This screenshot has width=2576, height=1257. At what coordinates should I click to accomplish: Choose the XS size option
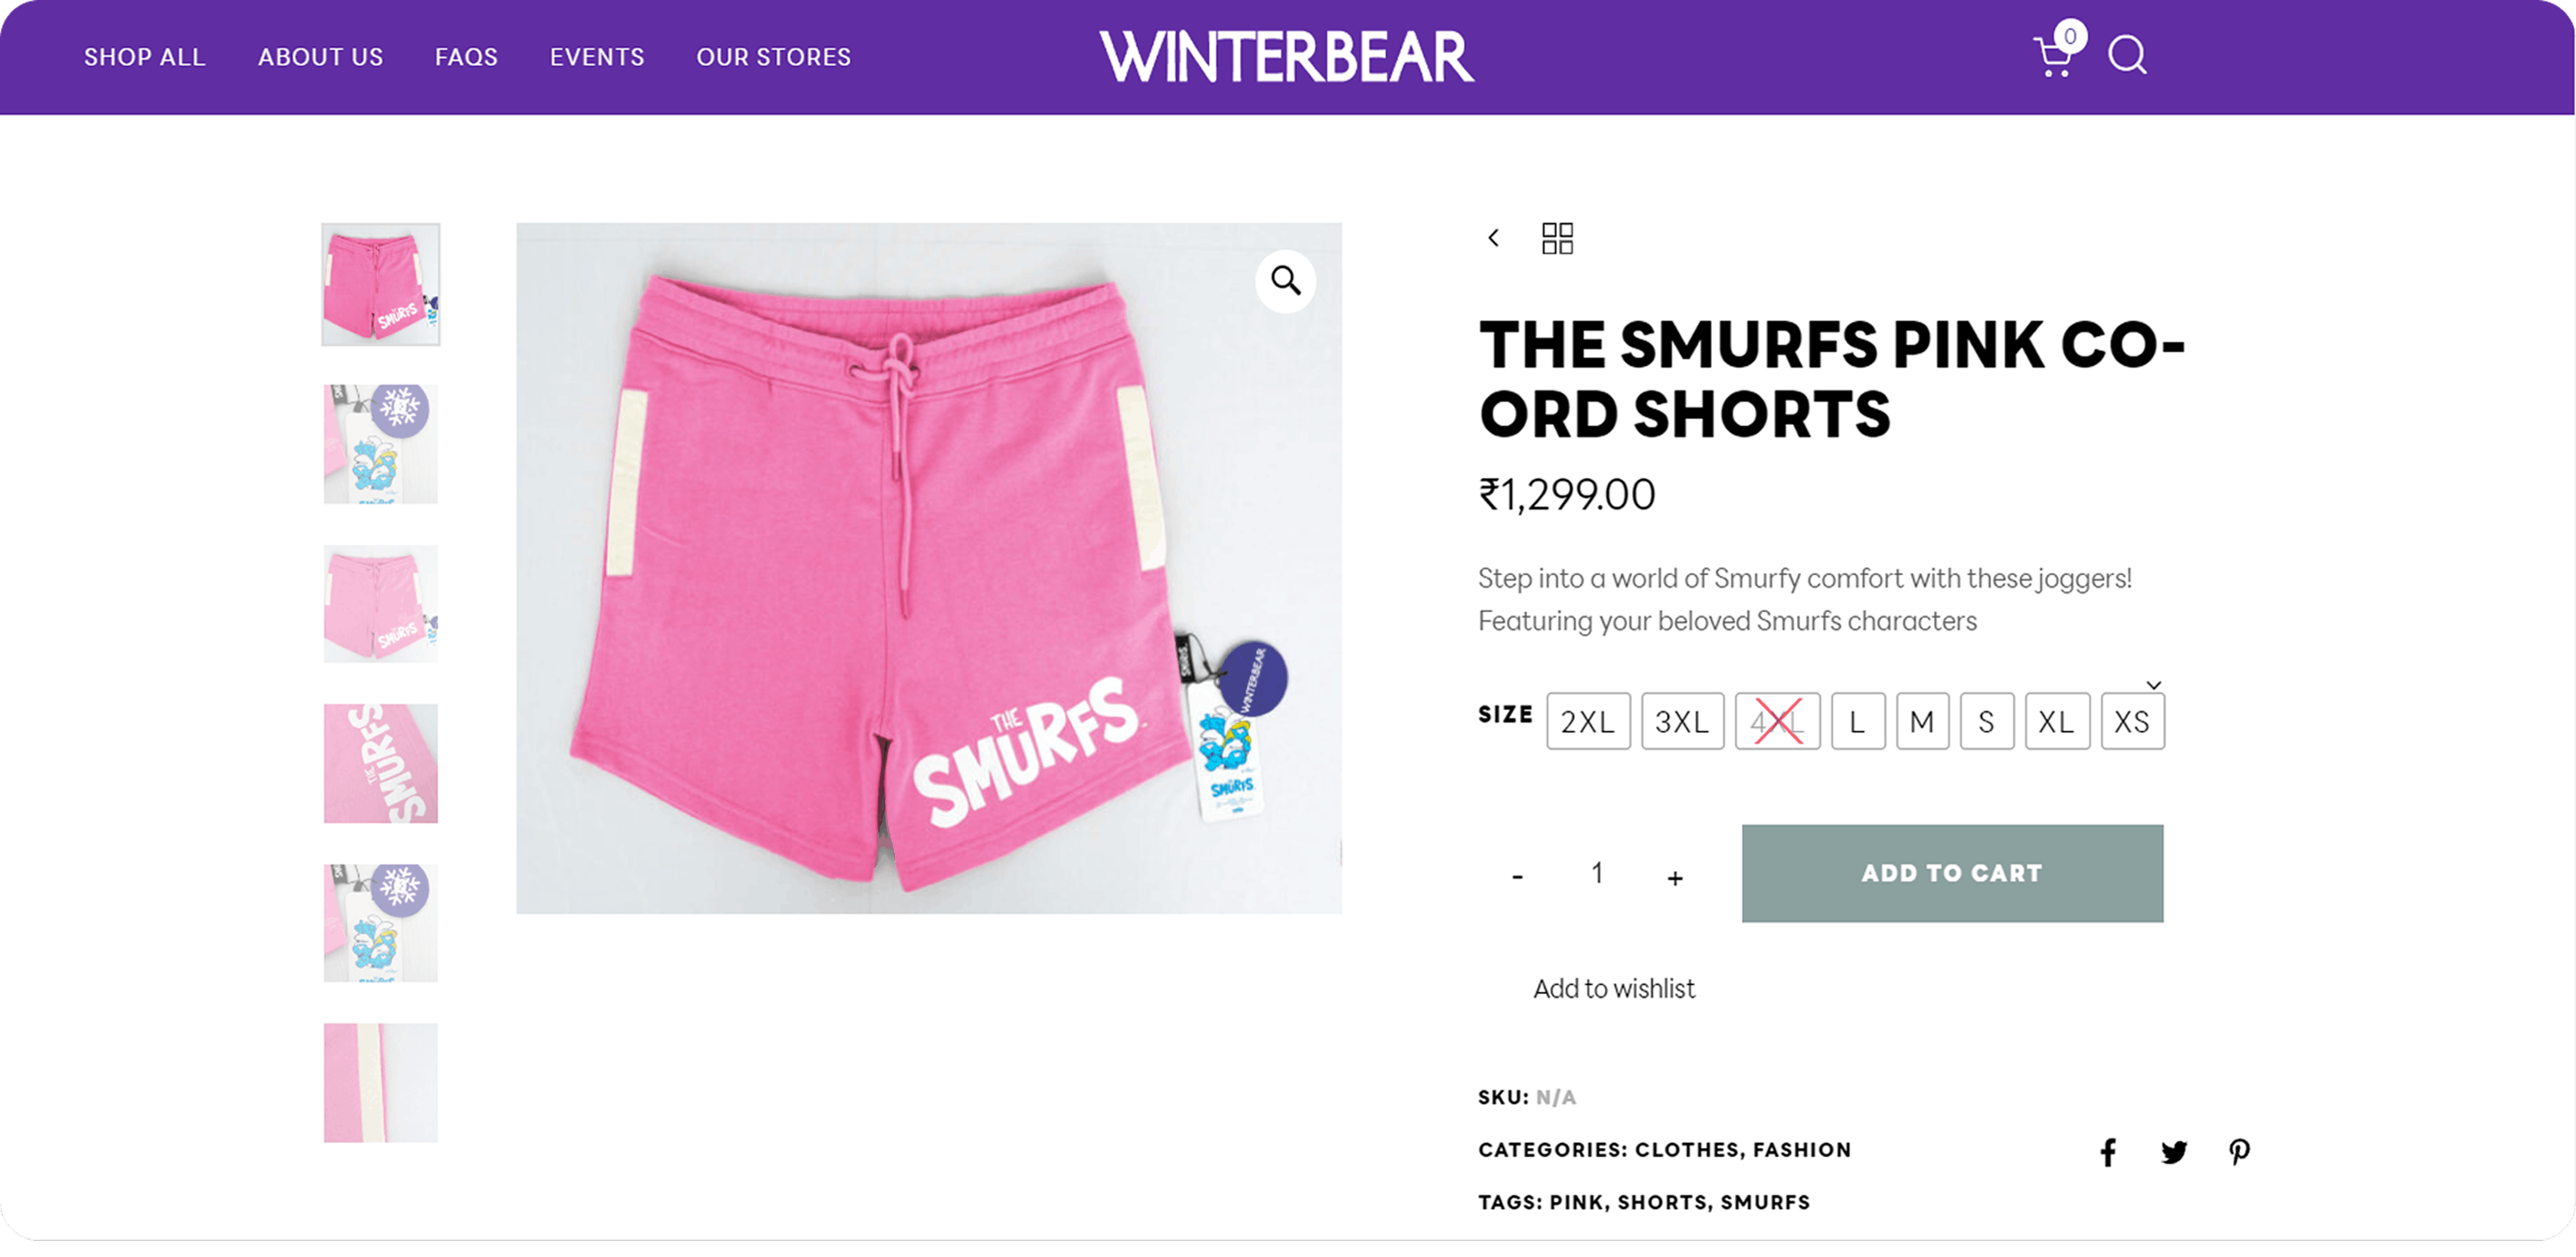(x=2132, y=721)
